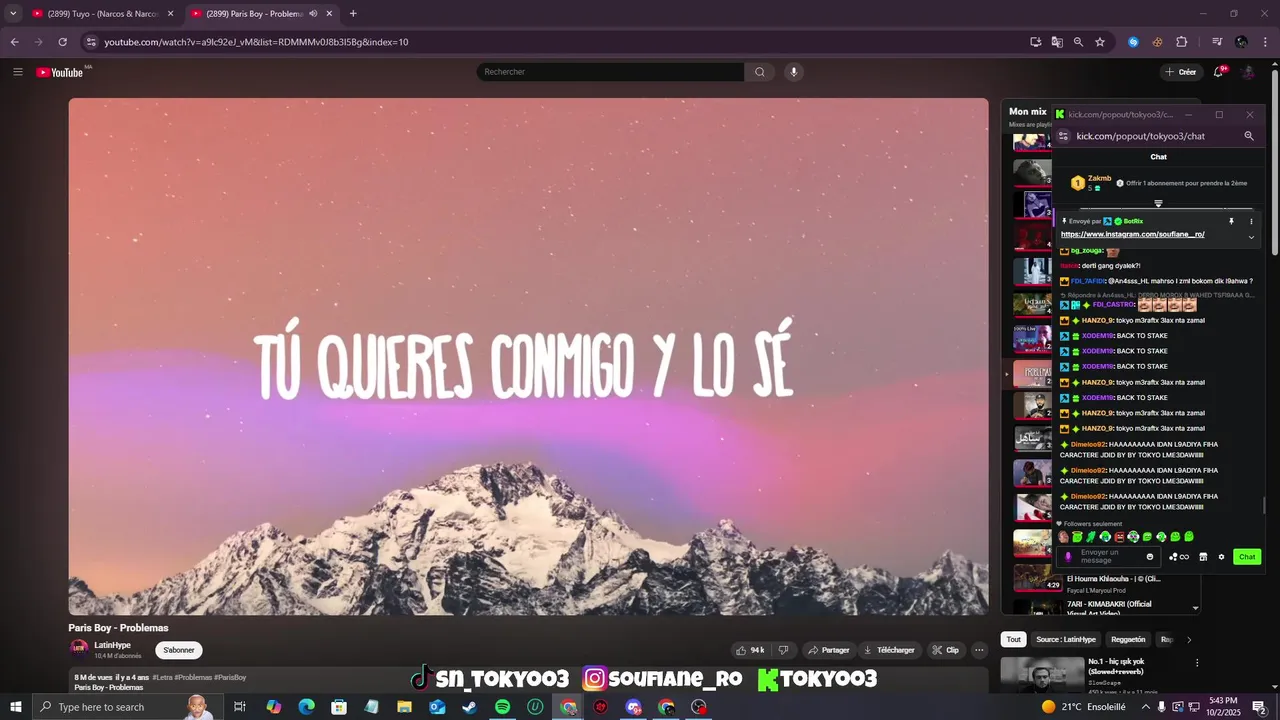Unpin the pinned BotRix message

pos(1231,221)
